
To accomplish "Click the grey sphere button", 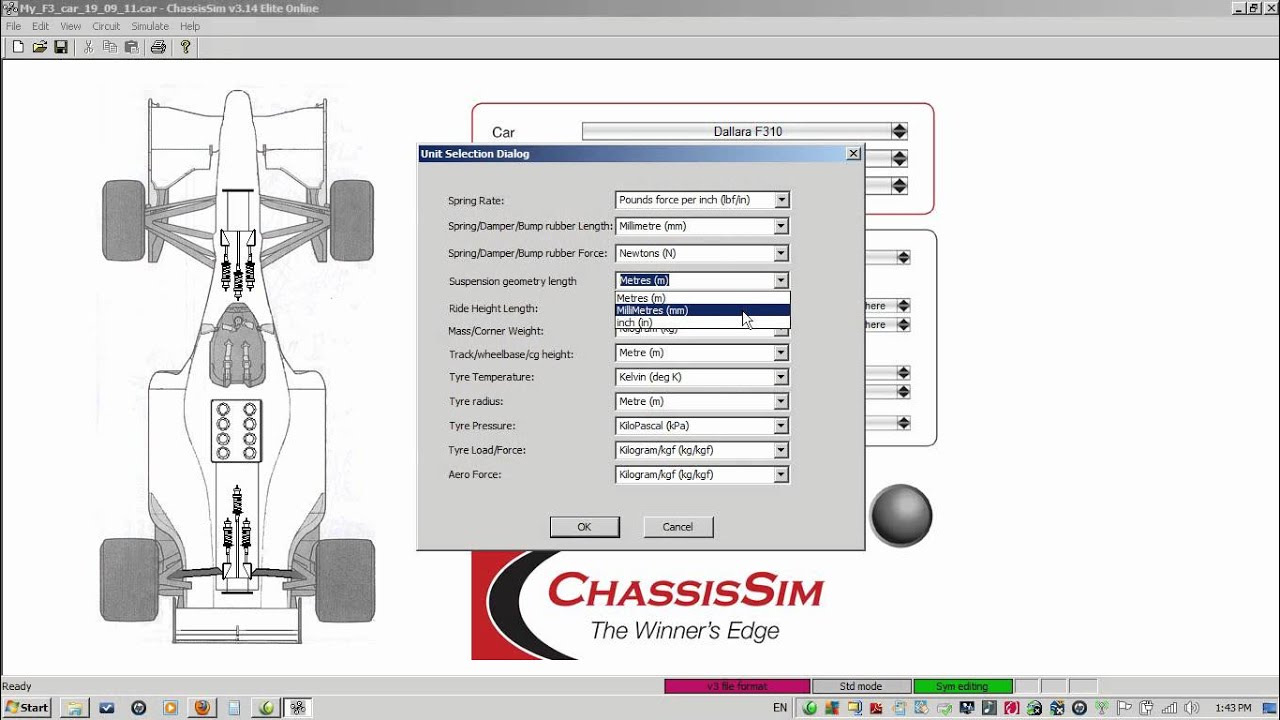I will pos(901,516).
